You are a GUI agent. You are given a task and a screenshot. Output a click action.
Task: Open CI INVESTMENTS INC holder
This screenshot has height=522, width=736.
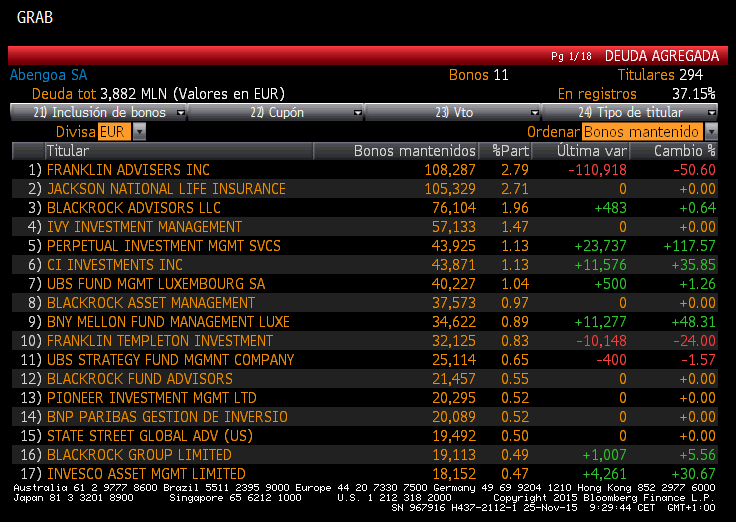point(365,265)
